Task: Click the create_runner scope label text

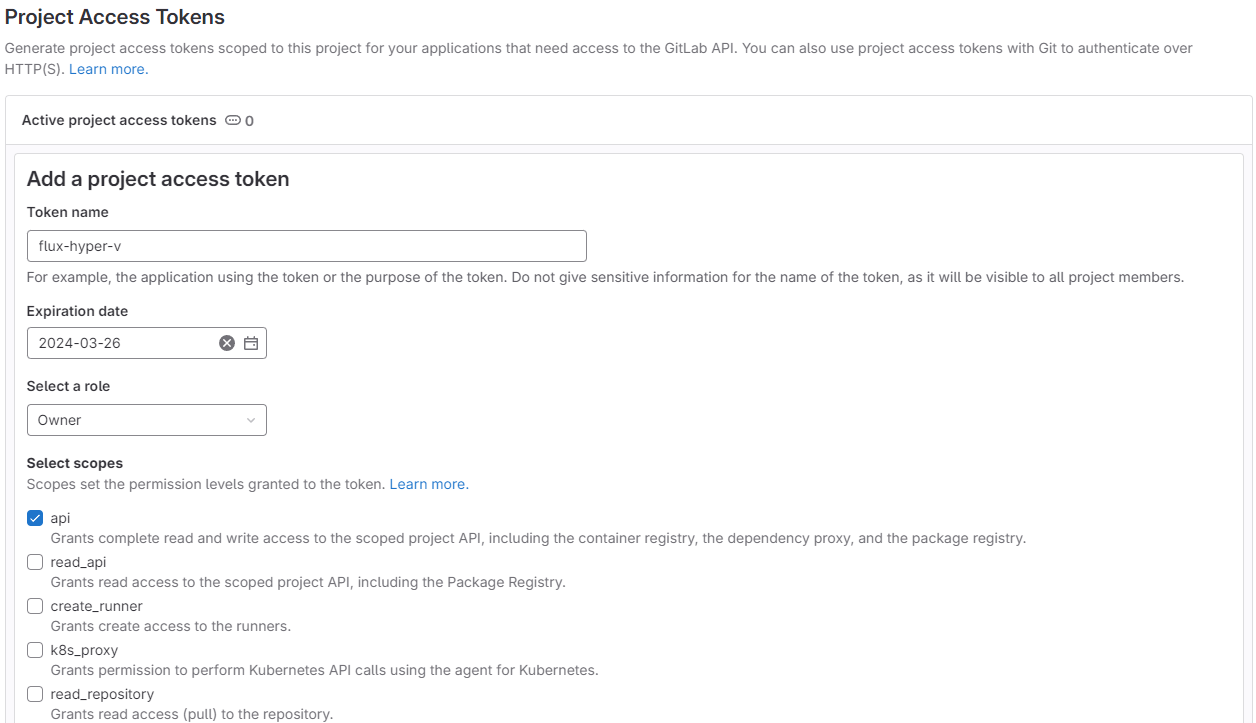Action: [96, 606]
